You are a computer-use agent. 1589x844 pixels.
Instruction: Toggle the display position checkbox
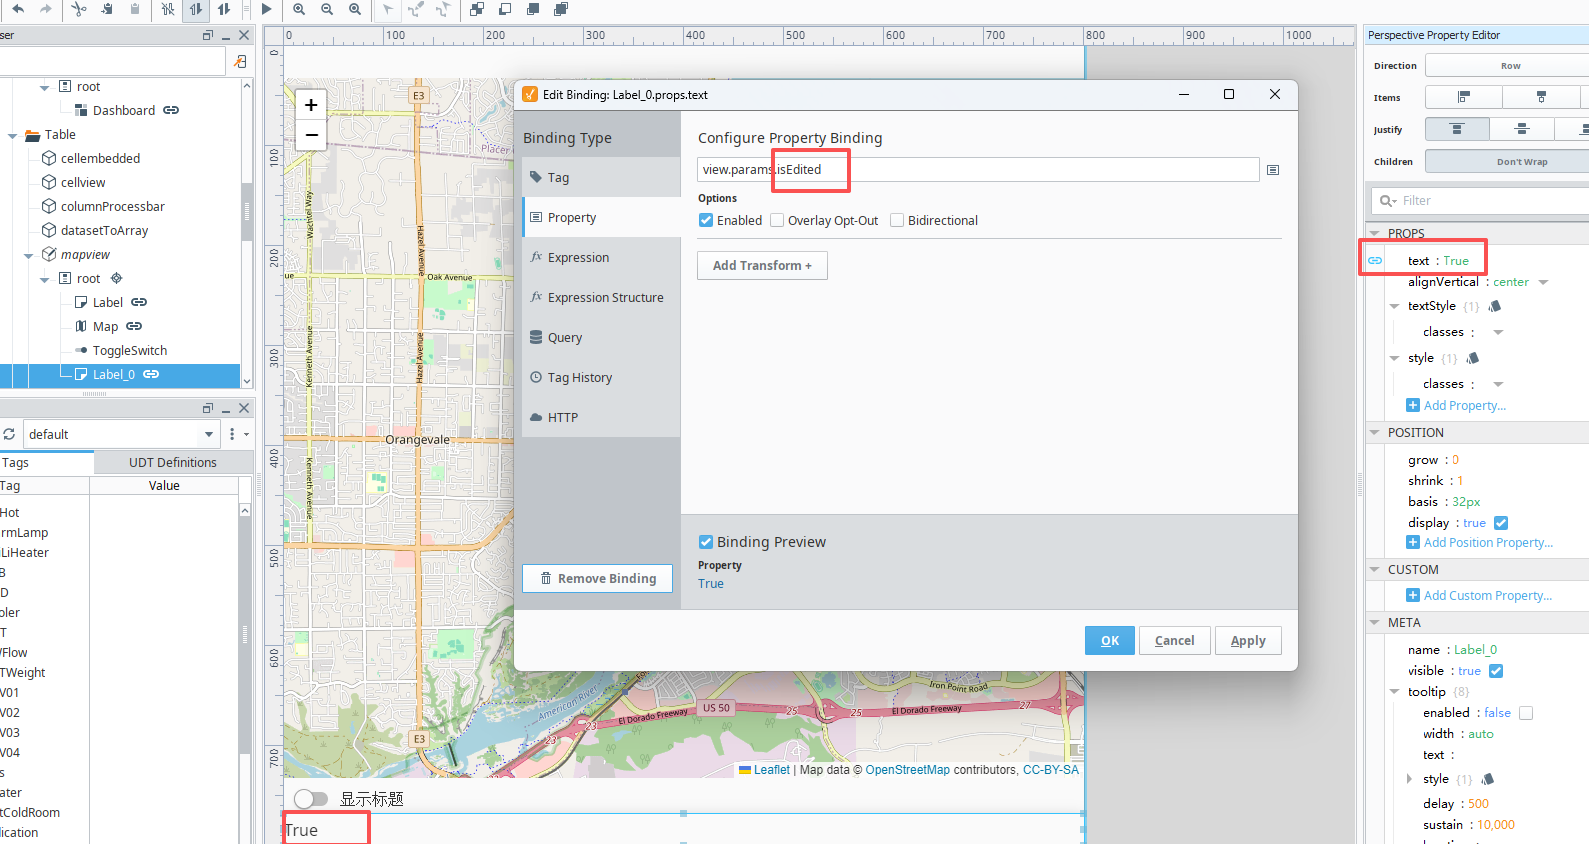[1501, 523]
